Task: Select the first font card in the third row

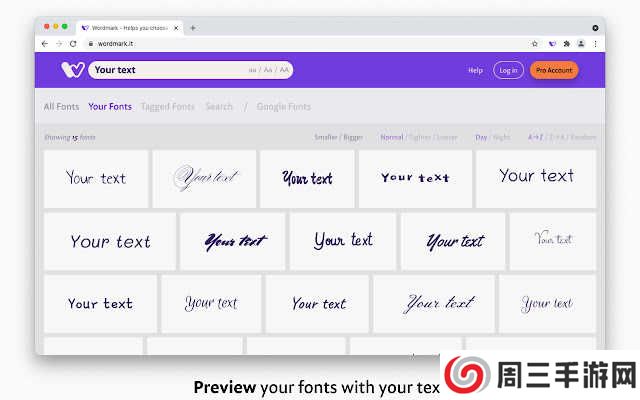Action: (x=100, y=304)
